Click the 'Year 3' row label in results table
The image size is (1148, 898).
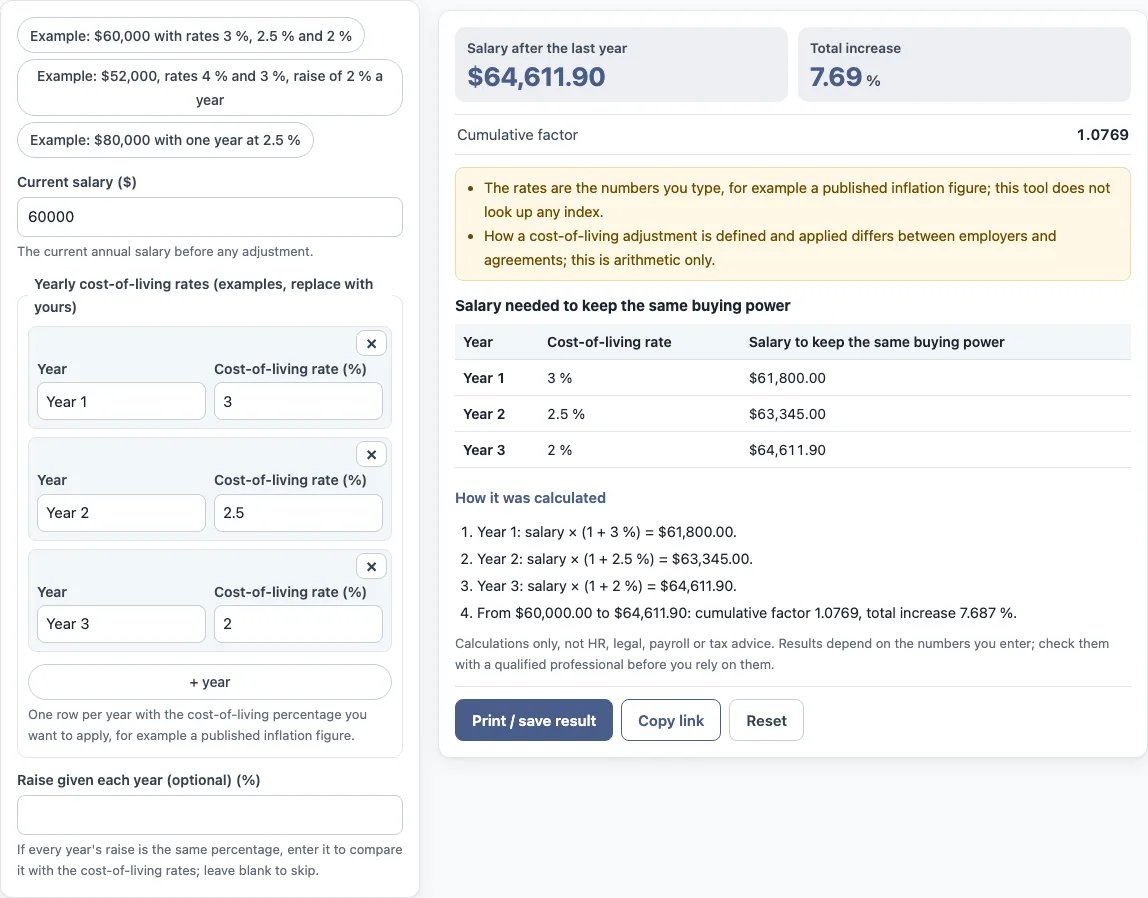(x=484, y=449)
